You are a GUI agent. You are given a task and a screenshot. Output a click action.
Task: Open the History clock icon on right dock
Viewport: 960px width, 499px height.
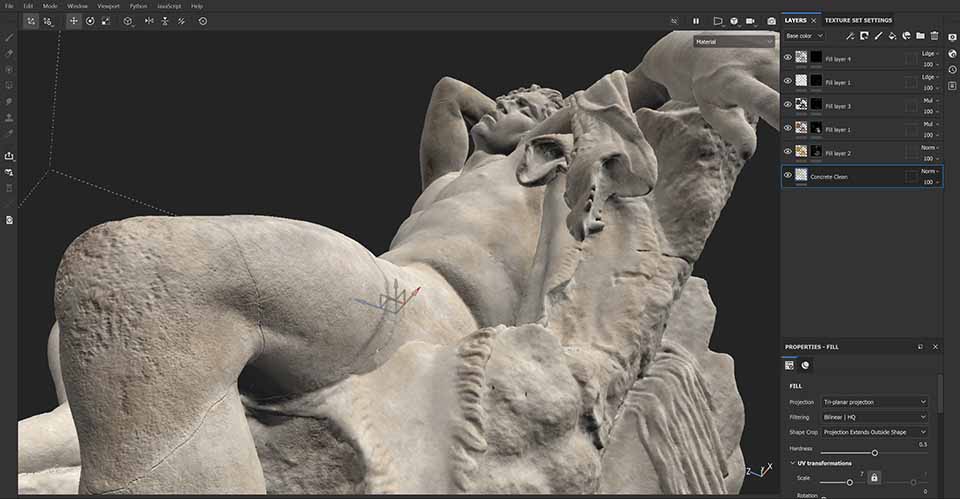pyautogui.click(x=952, y=70)
